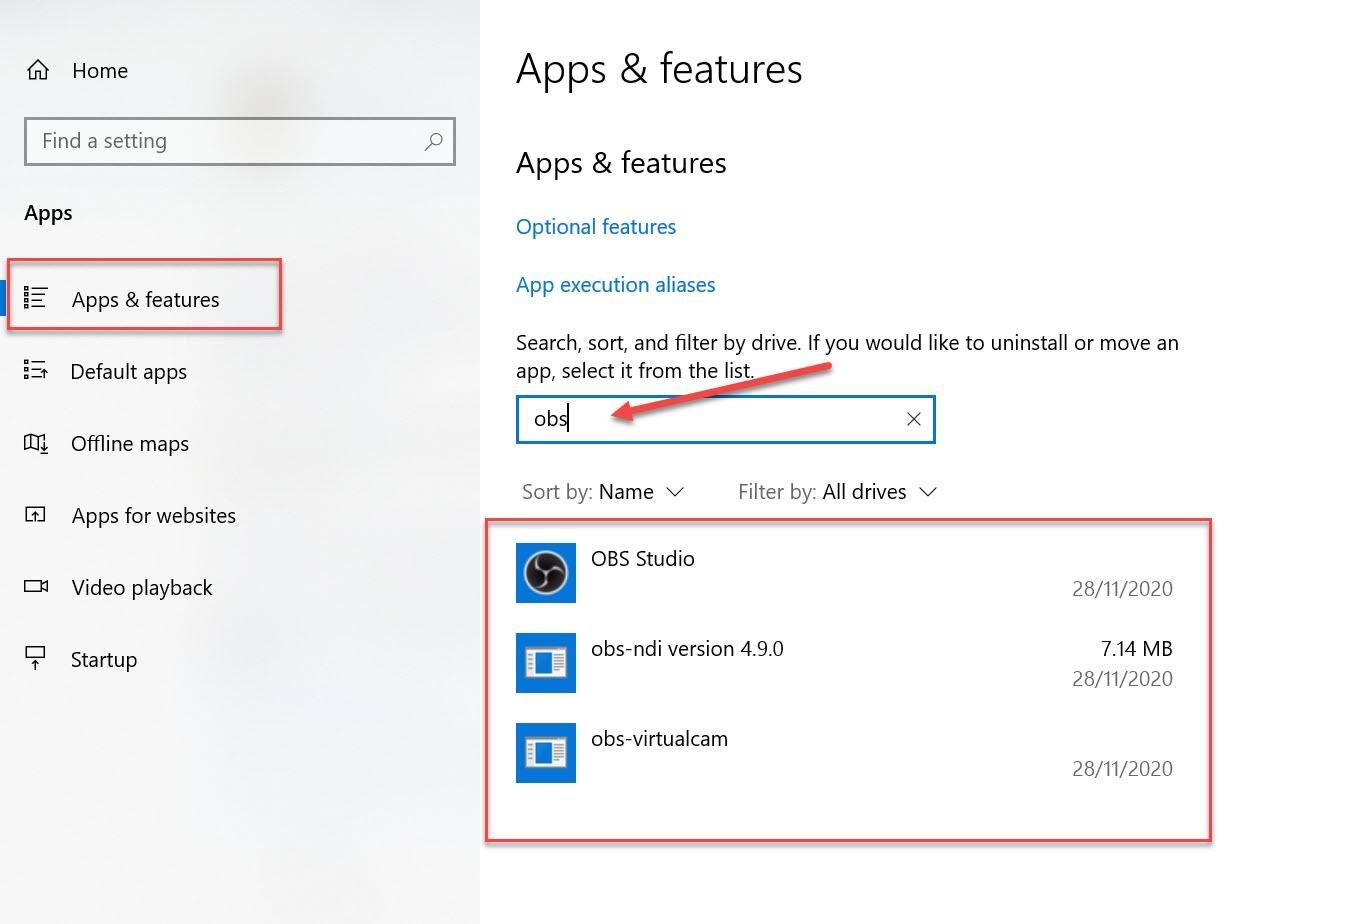Click the Apps for websites icon
Screen dimensions: 1348x924
pyautogui.click(x=36, y=515)
